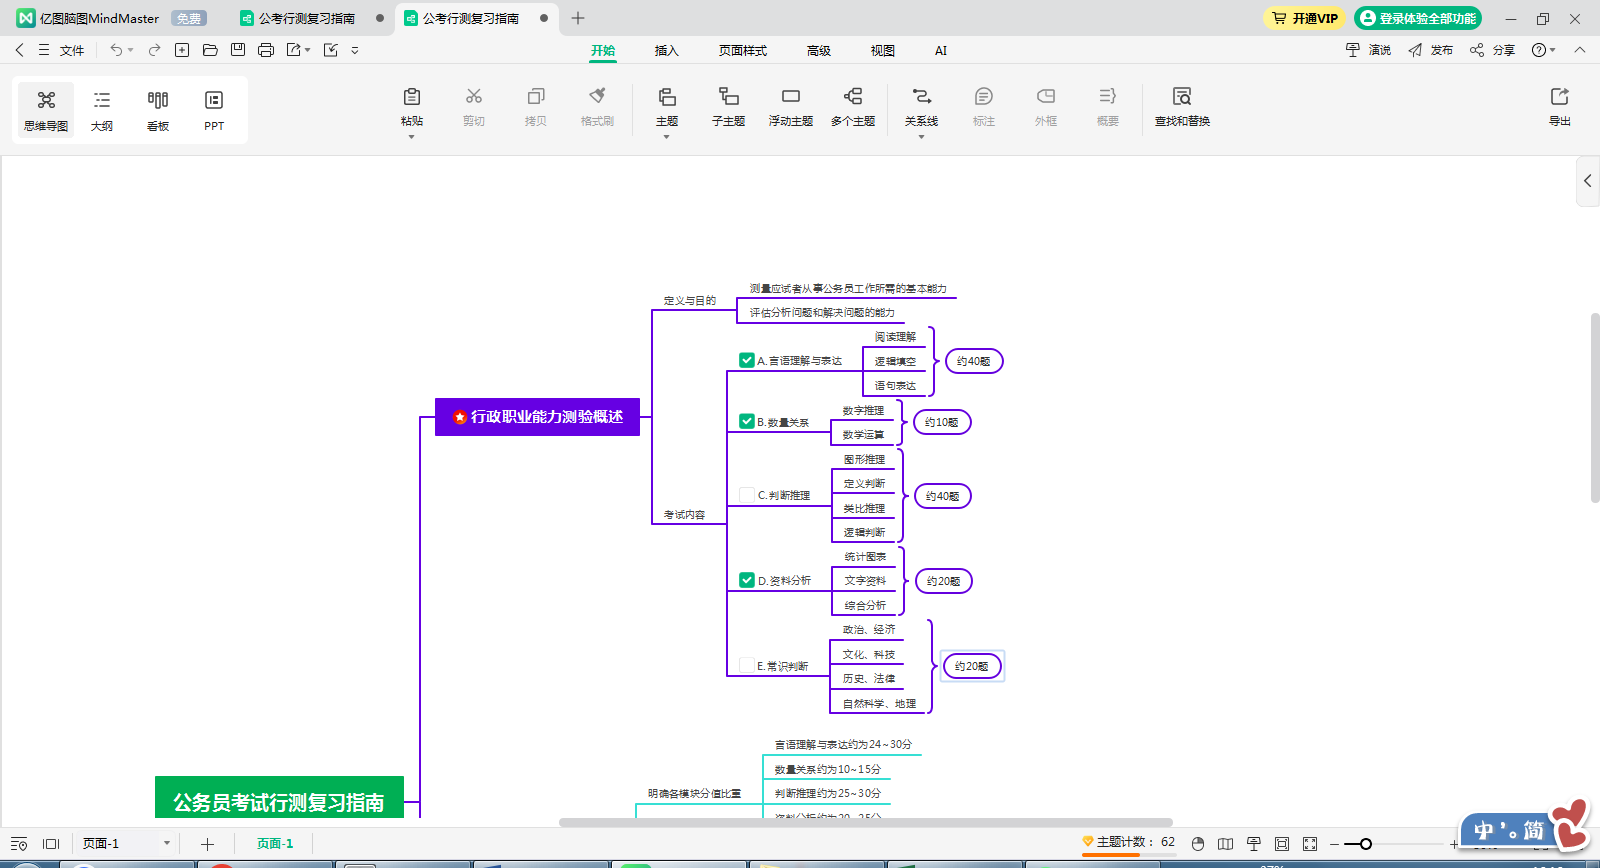Open the PPT view mode
The image size is (1600, 868).
[214, 110]
